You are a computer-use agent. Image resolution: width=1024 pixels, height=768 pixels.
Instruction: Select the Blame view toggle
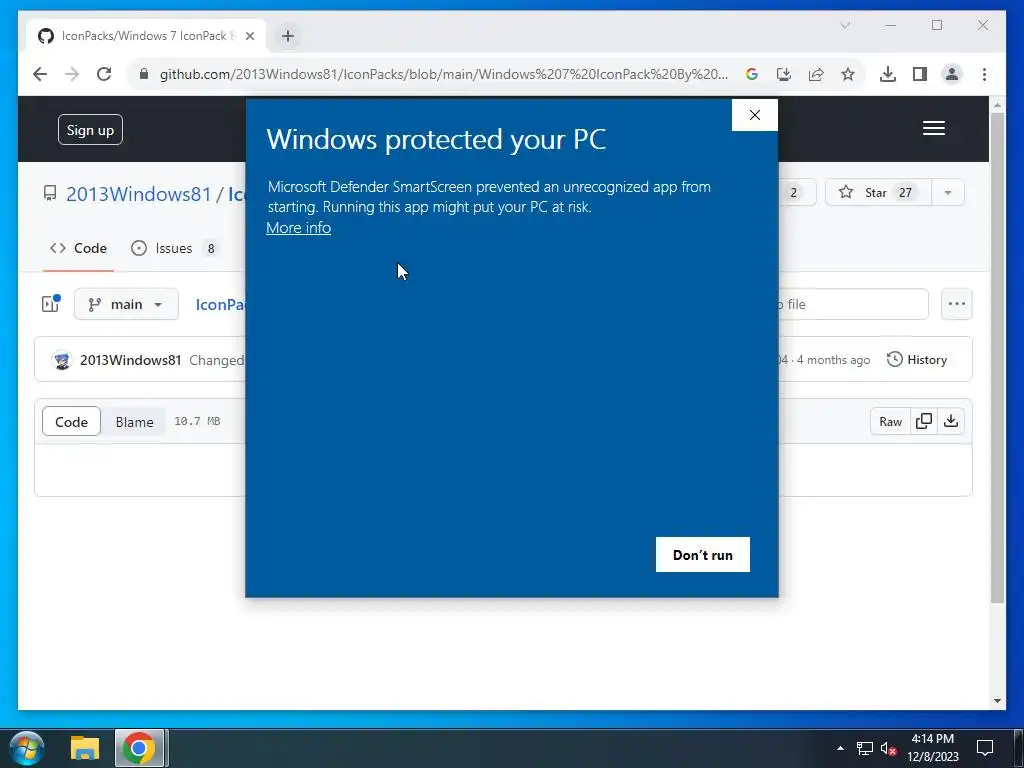[x=135, y=422]
